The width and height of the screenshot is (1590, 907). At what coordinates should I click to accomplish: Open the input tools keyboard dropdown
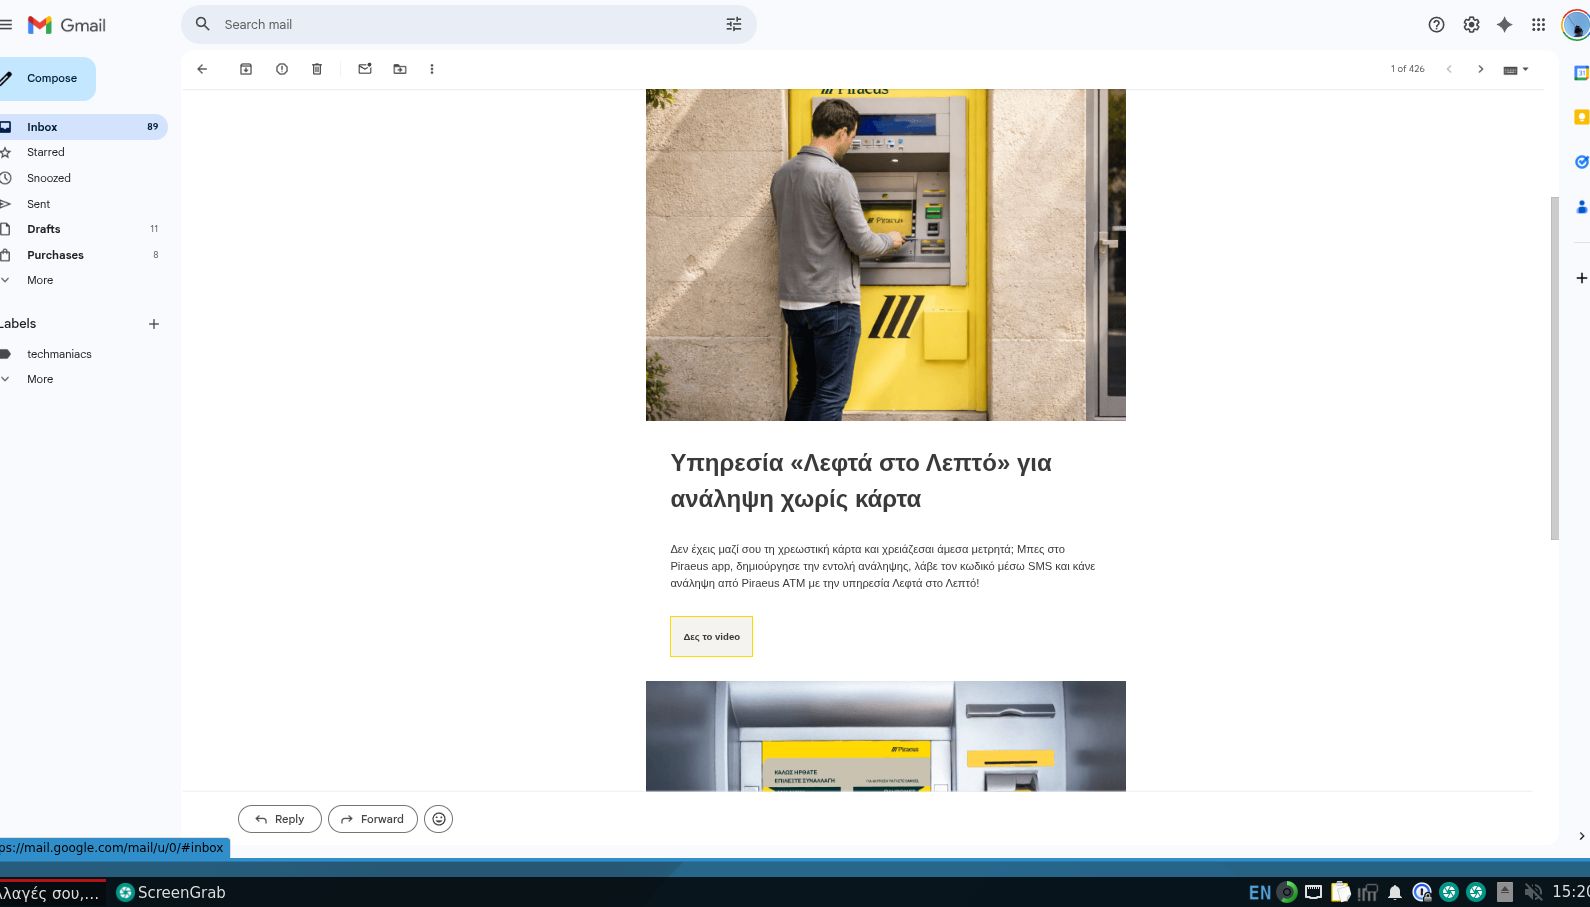(1516, 69)
